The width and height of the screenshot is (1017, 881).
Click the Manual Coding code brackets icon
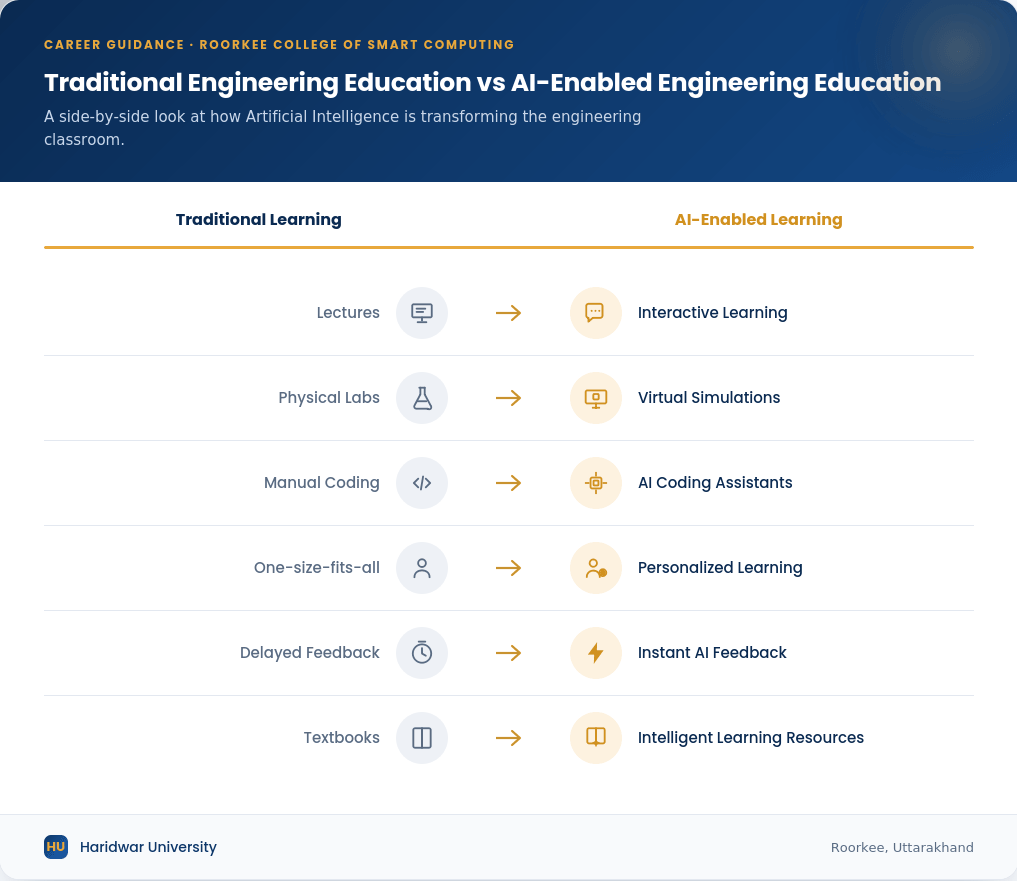(422, 483)
